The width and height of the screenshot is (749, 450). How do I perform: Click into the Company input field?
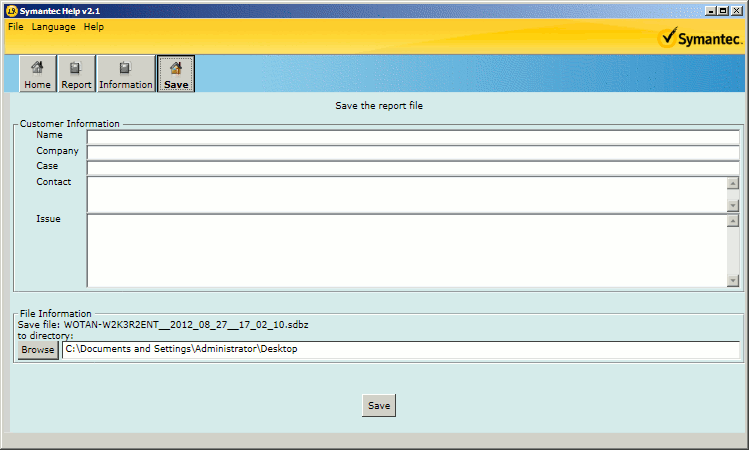[413, 152]
